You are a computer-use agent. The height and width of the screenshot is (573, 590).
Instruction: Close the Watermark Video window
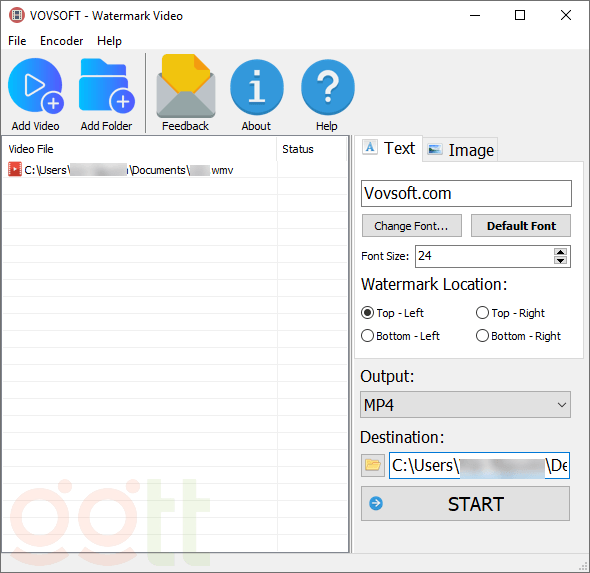(x=566, y=15)
